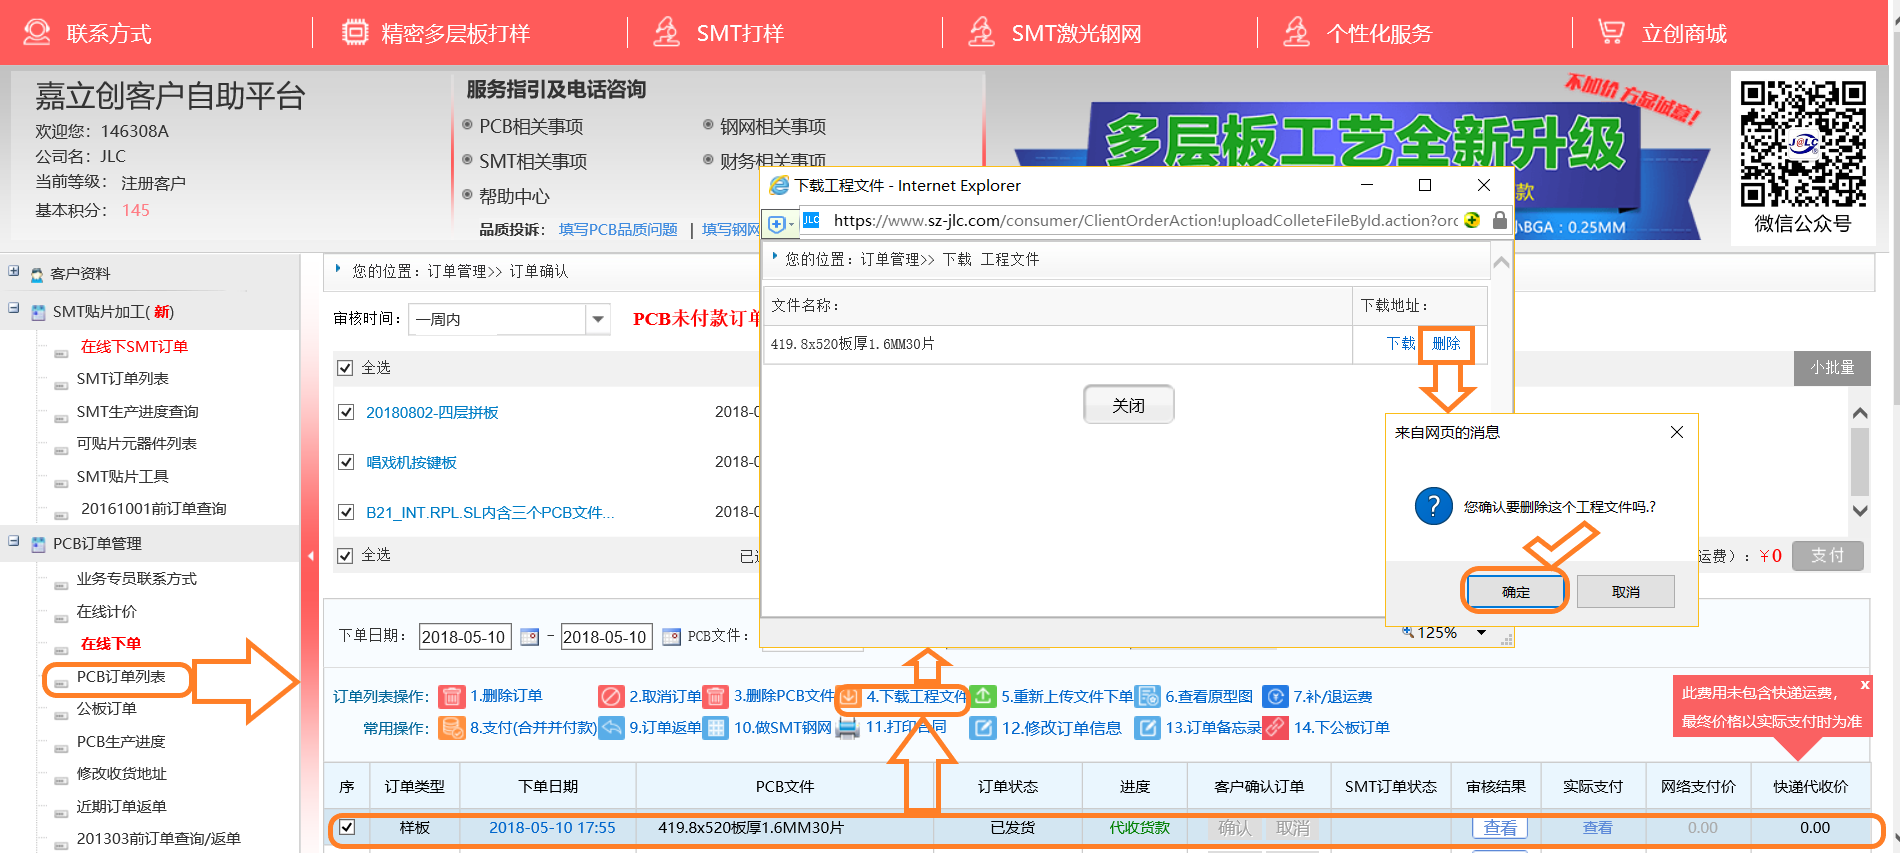
Task: Open PCB生产进度 in the sidebar
Action: click(121, 742)
